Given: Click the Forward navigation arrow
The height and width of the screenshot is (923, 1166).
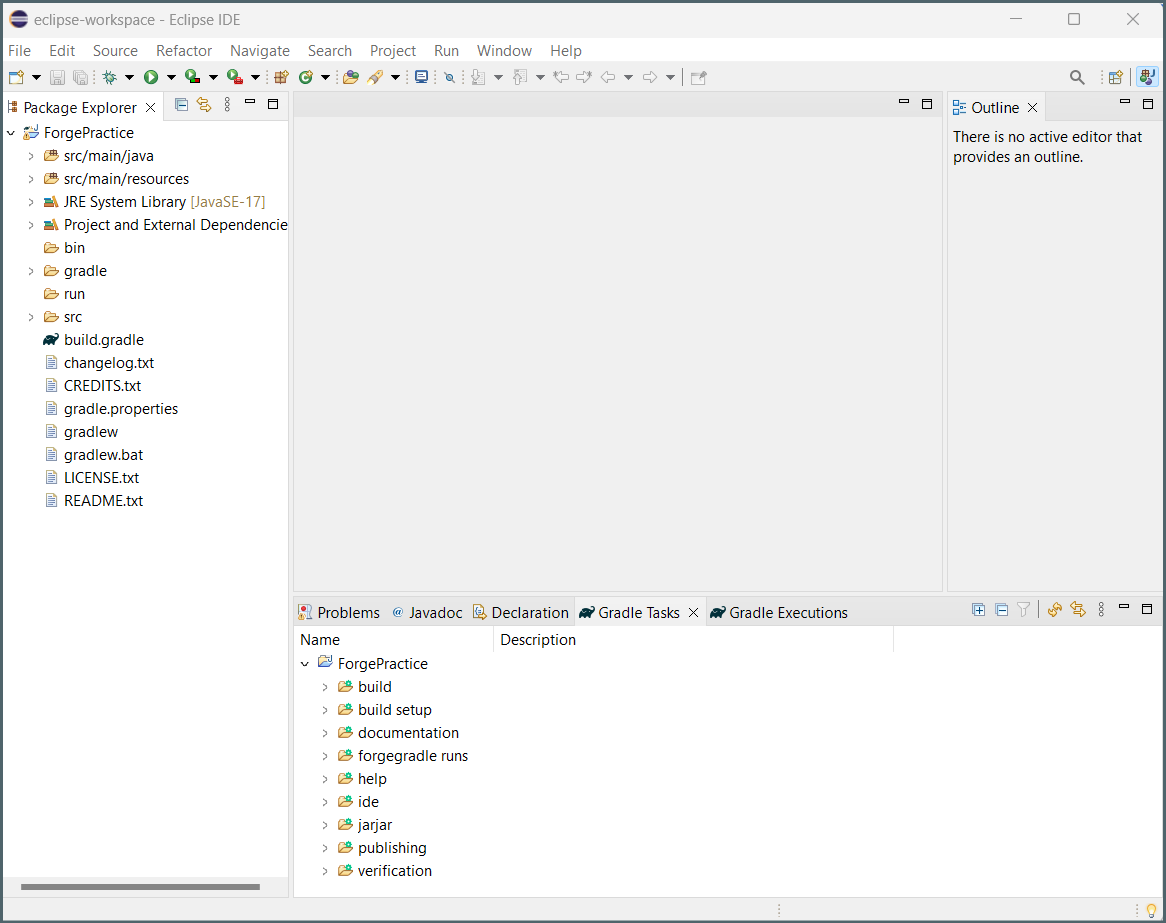Looking at the screenshot, I should 650,77.
